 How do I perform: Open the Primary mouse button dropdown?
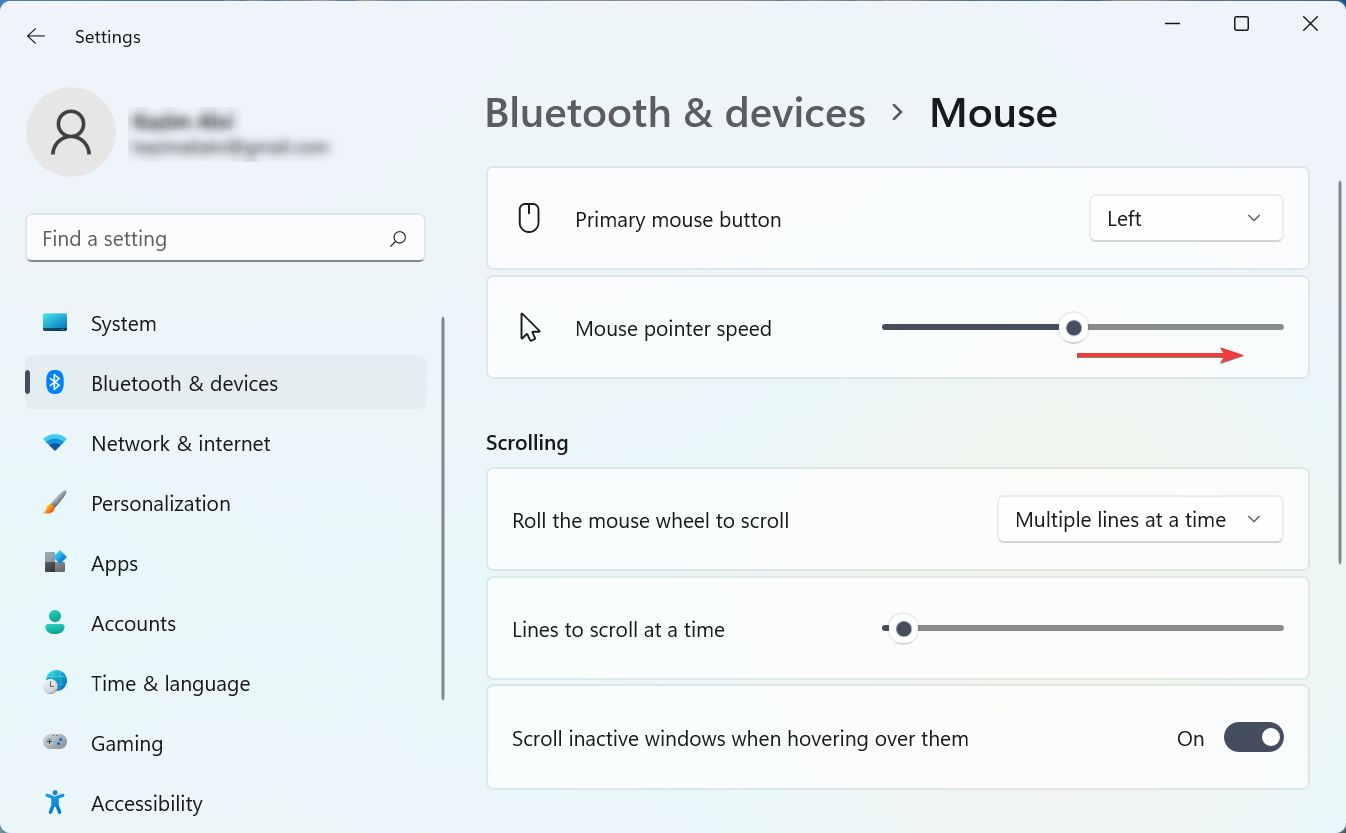pos(1185,218)
